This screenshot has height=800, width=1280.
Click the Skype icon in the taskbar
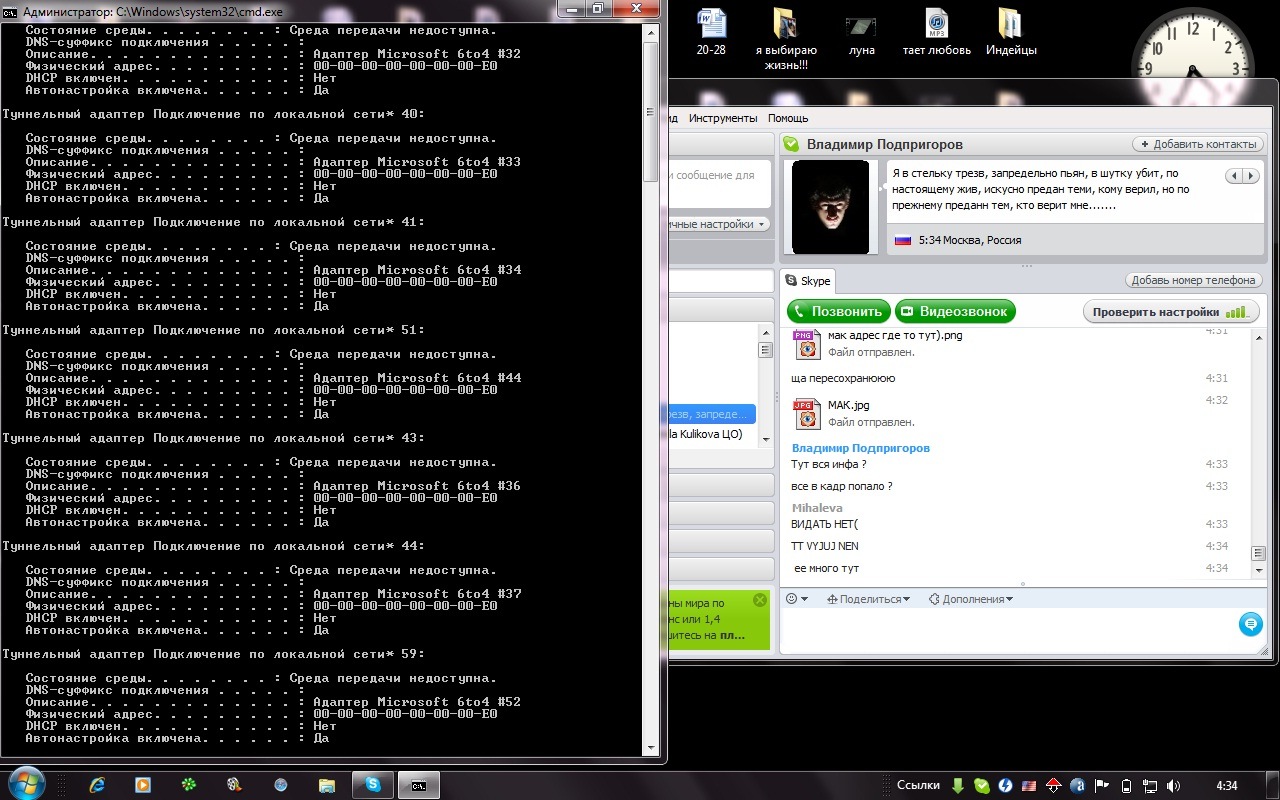373,785
